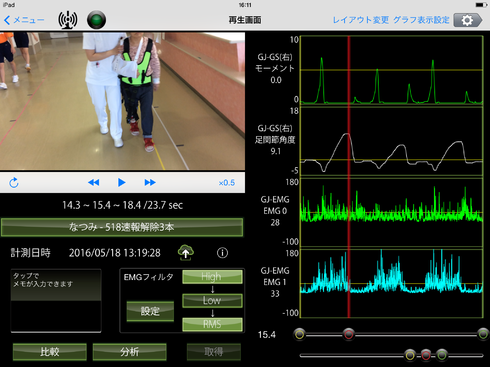This screenshot has height=367, width=490.
Task: Tap the walking patient video preview
Action: coord(122,101)
